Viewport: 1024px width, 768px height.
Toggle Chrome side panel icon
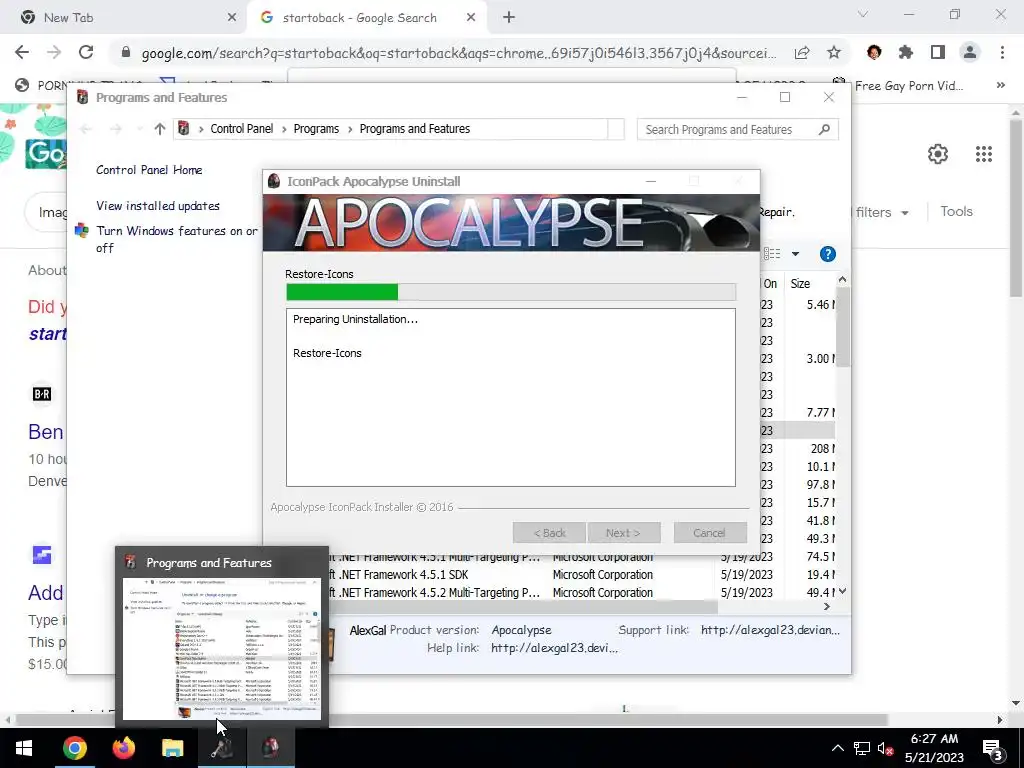click(x=938, y=52)
